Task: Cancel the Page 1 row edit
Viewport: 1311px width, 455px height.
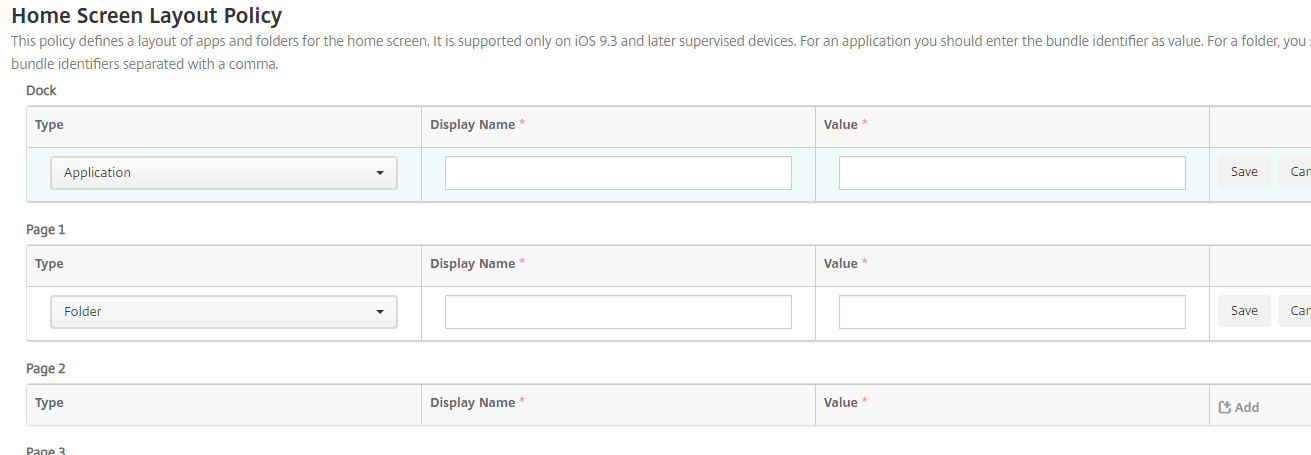Action: (1297, 311)
